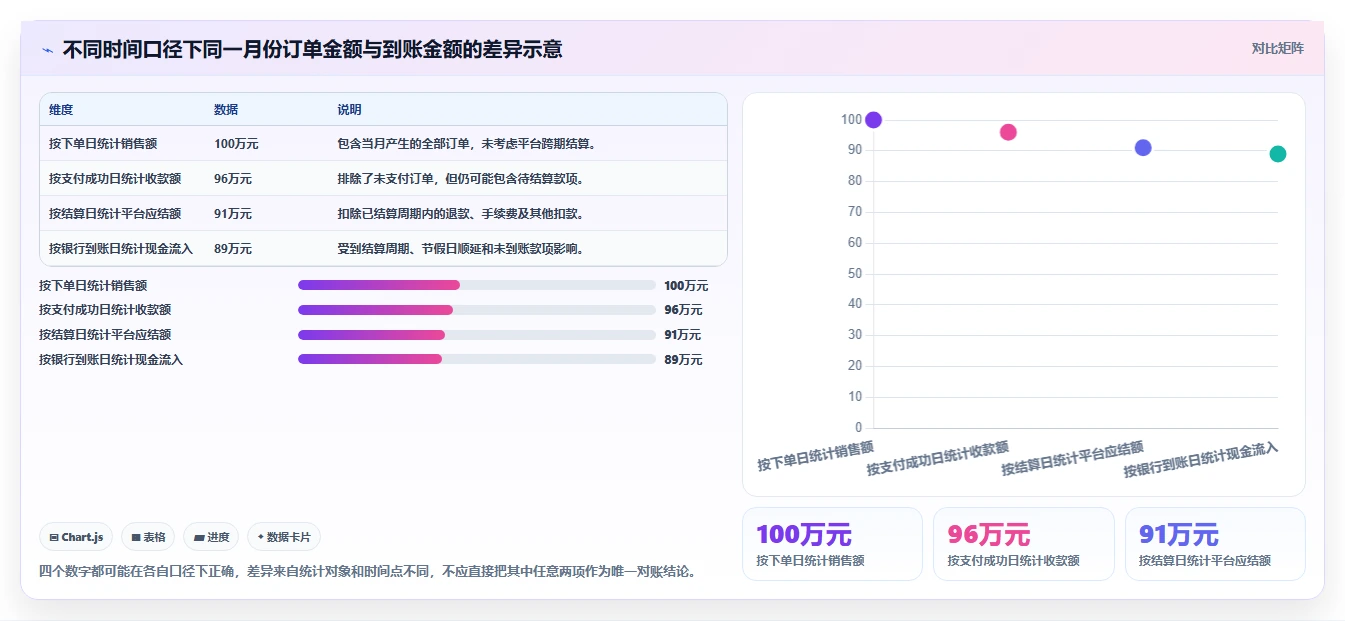Click the 100万元 table cell
1345x621 pixels.
(236, 144)
